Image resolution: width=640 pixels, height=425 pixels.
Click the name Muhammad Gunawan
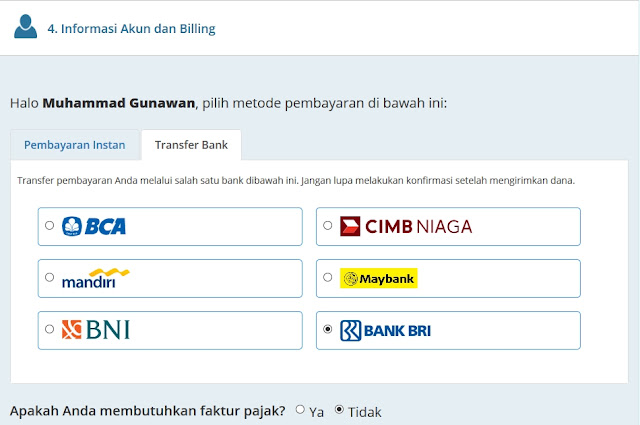point(119,103)
